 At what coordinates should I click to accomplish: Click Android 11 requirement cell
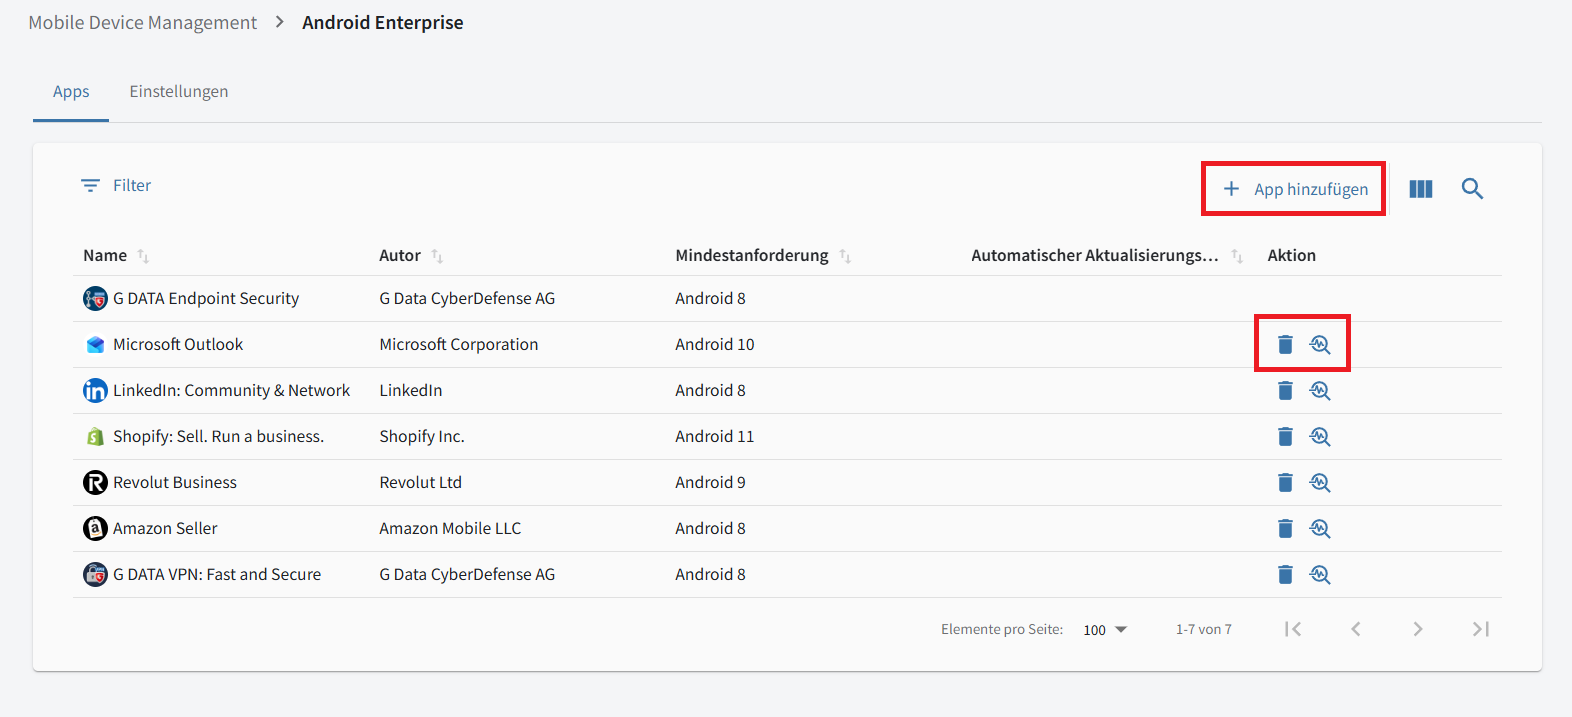coord(715,437)
